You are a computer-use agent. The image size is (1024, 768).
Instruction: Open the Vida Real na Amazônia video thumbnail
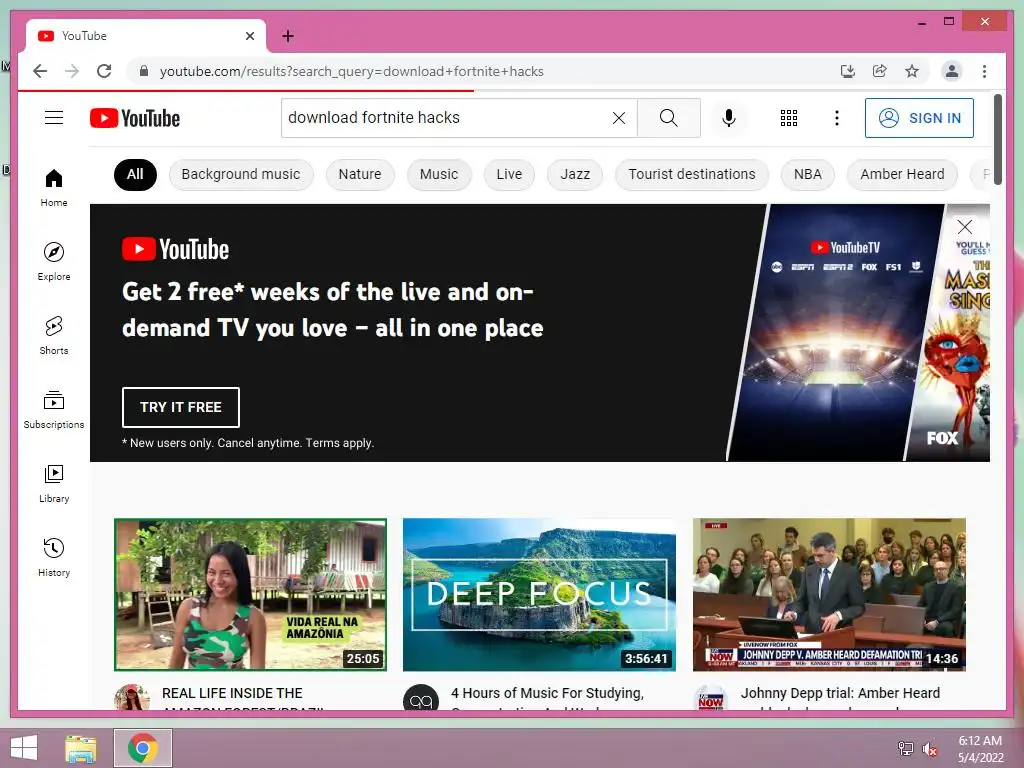[250, 594]
